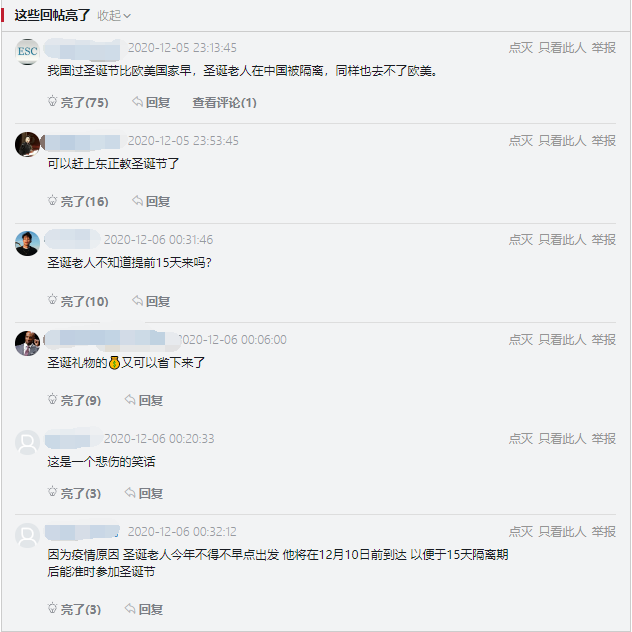The image size is (632, 632).
Task: Click the ESC avatar of the first commenter
Action: coord(28,51)
